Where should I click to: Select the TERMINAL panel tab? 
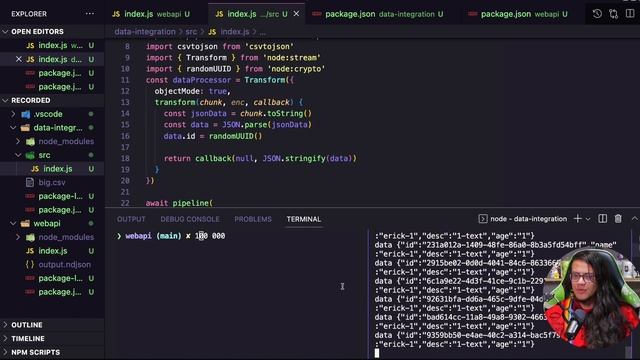point(304,219)
